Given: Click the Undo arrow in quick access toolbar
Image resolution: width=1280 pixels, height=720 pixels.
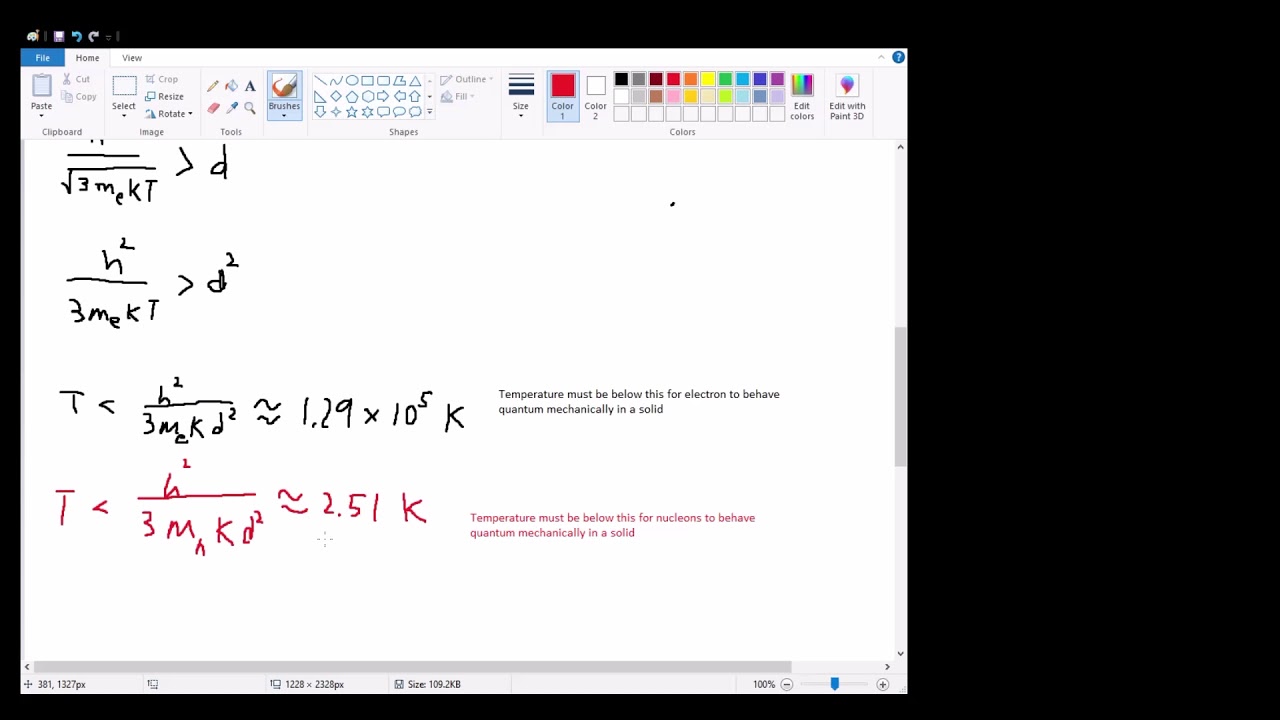Looking at the screenshot, I should (76, 36).
